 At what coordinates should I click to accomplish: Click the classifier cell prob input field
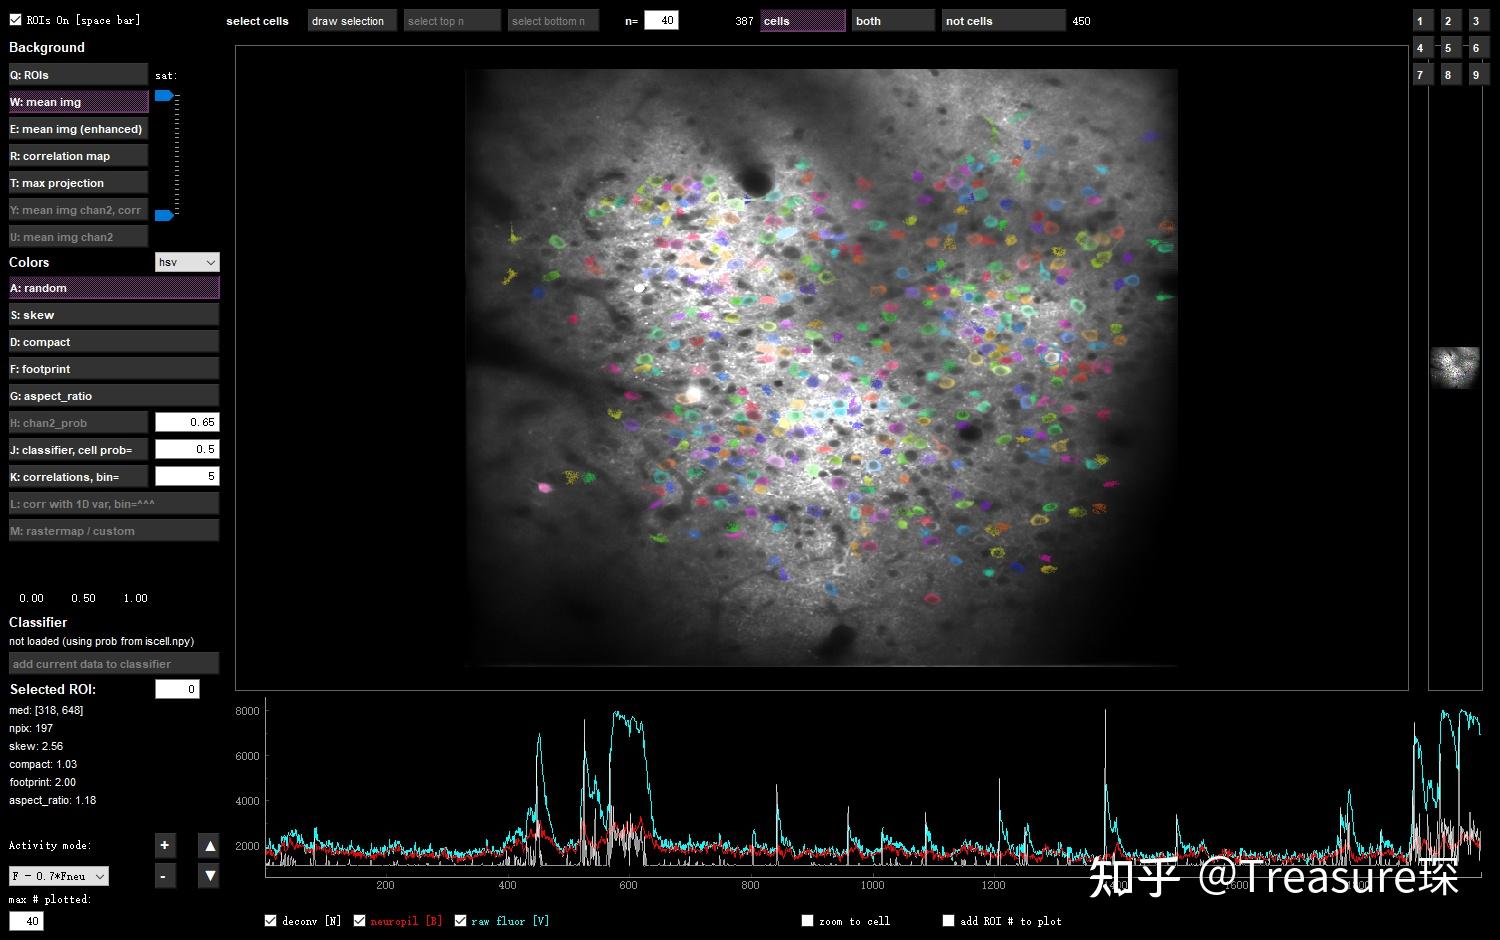(x=187, y=449)
